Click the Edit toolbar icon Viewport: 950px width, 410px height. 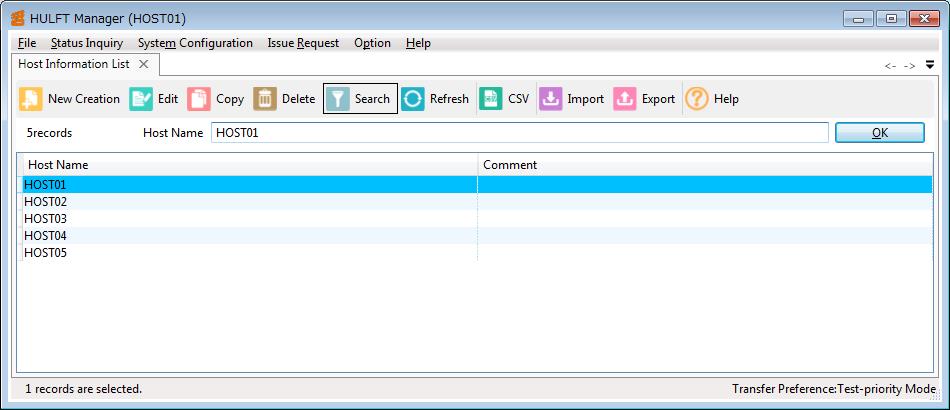(x=141, y=99)
